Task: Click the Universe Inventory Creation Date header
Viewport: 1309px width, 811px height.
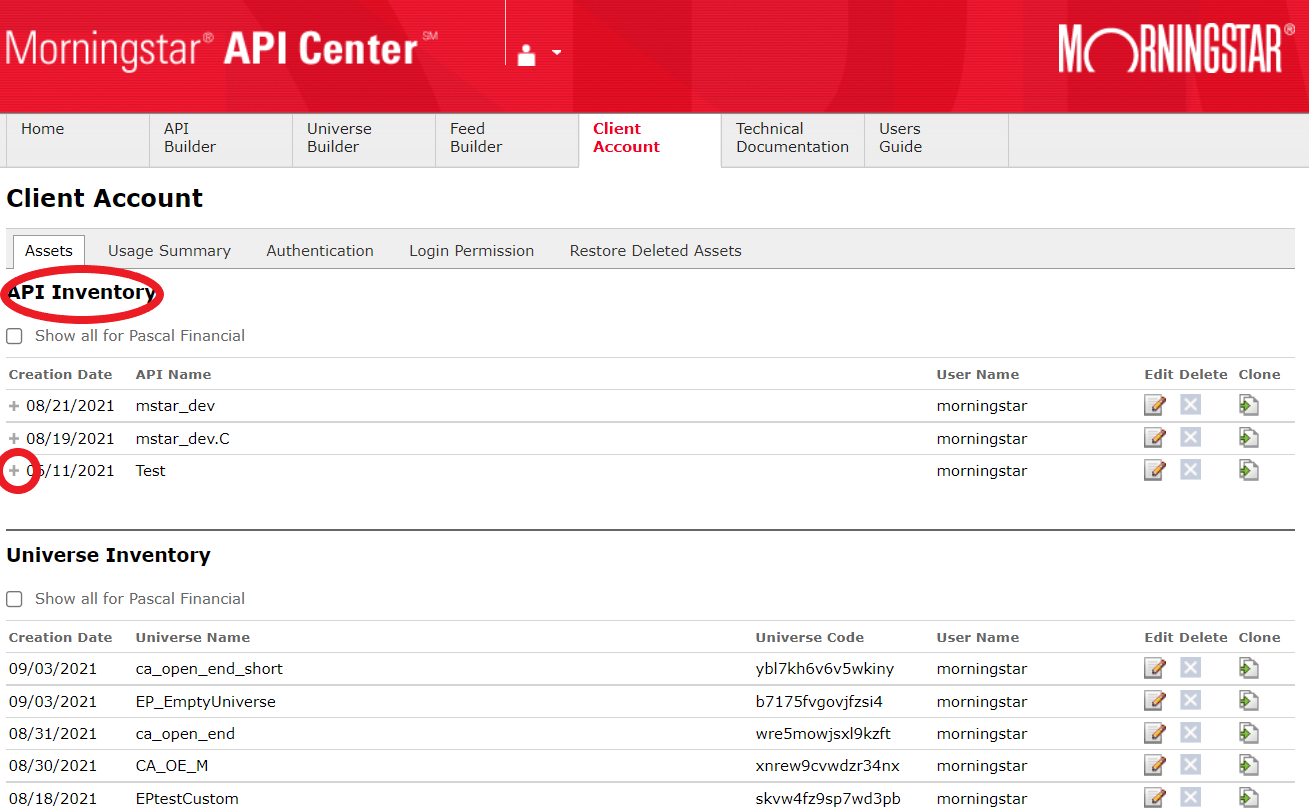Action: [x=61, y=638]
